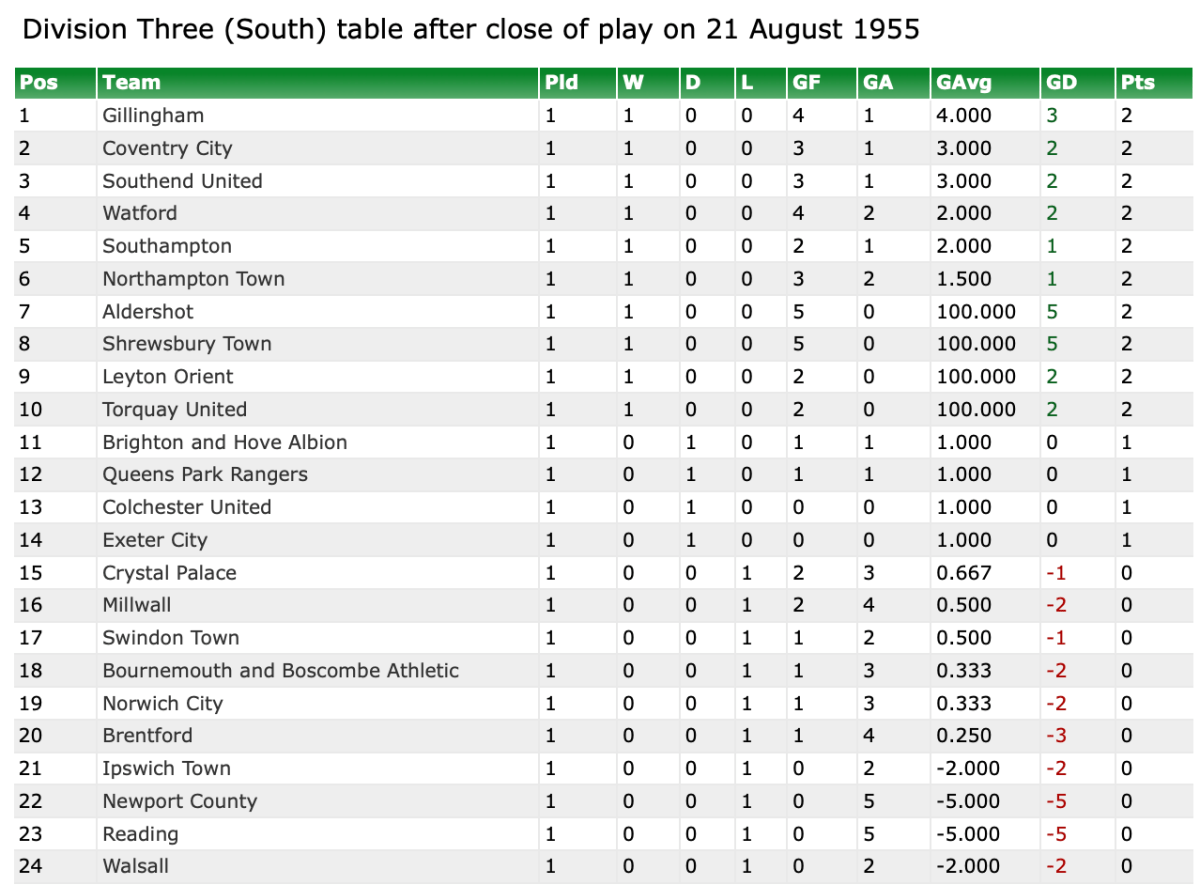The height and width of the screenshot is (885, 1200).
Task: Click the Pld column header
Action: (x=561, y=83)
